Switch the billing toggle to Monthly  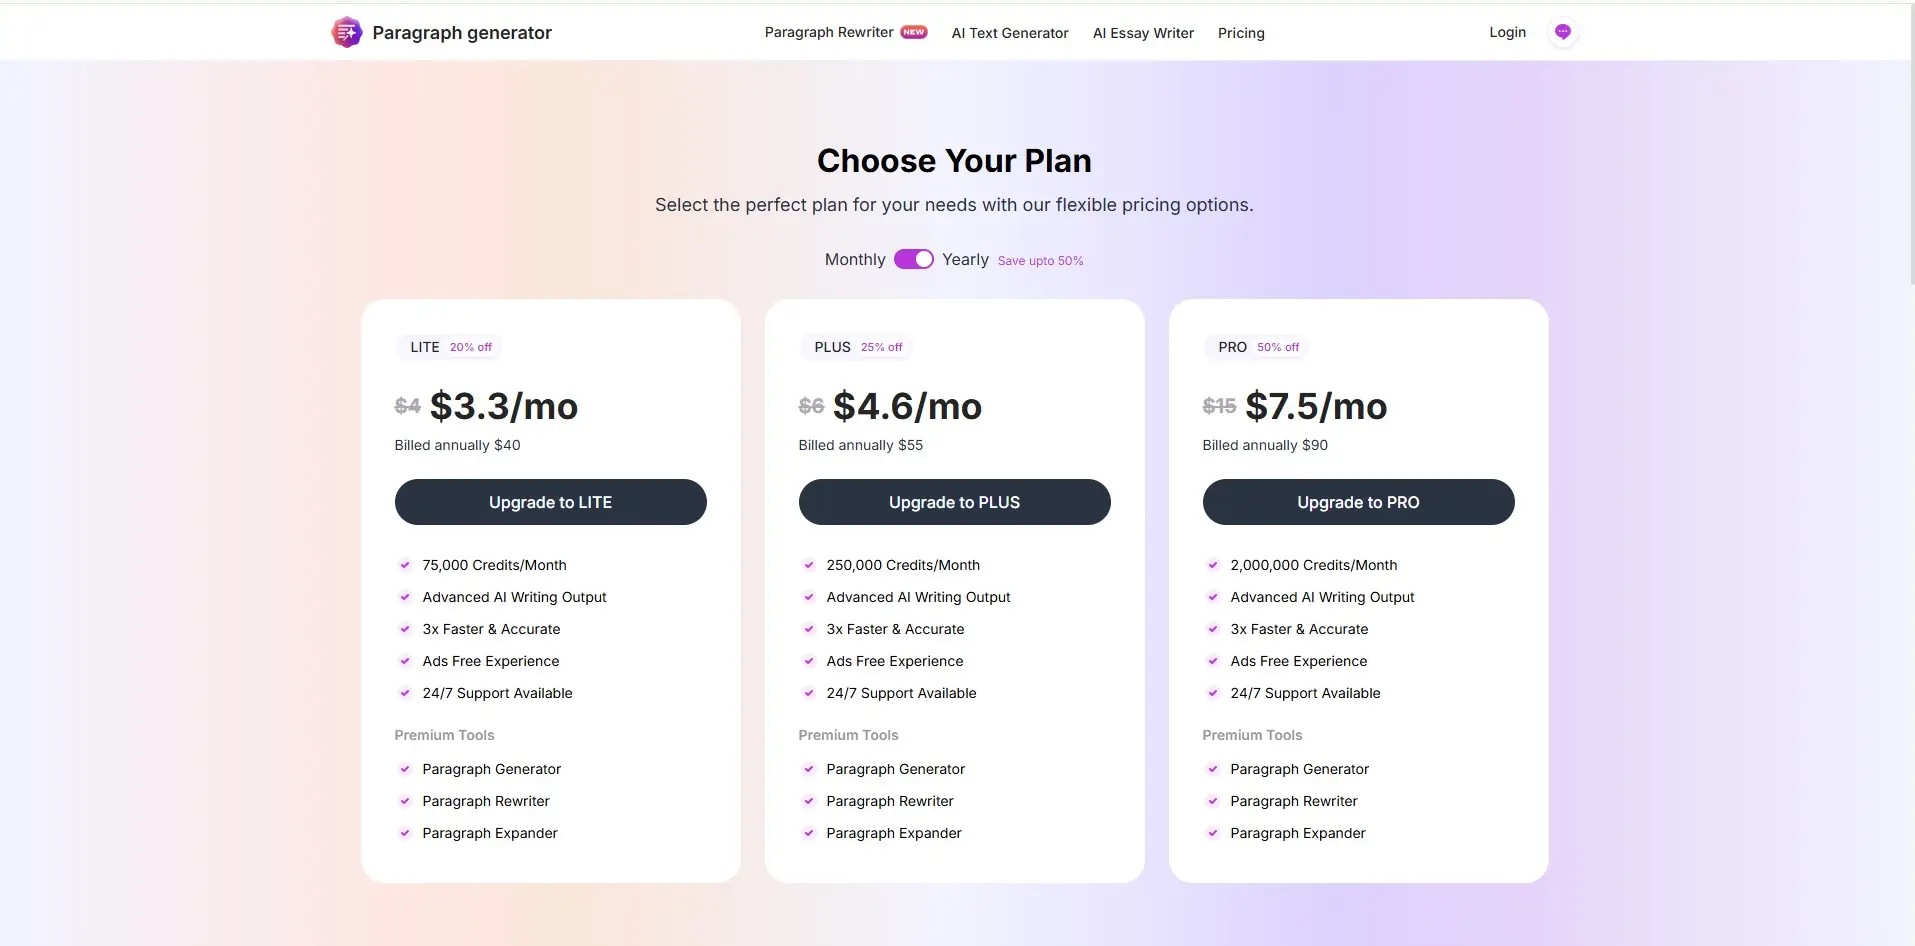(x=912, y=259)
